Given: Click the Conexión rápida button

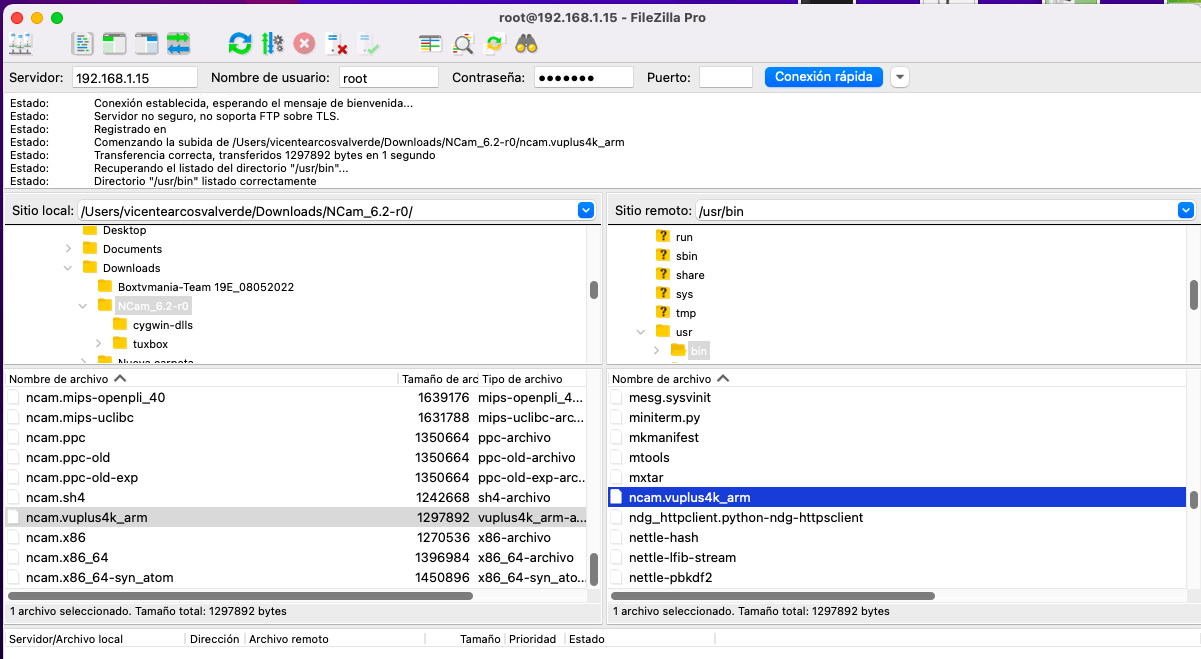Looking at the screenshot, I should (823, 77).
